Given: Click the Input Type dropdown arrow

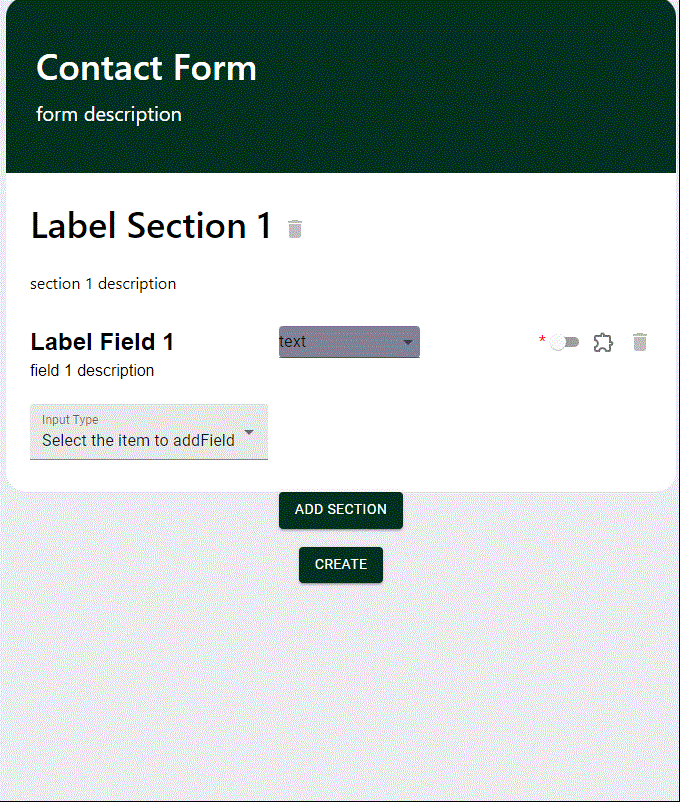Looking at the screenshot, I should pyautogui.click(x=249, y=432).
